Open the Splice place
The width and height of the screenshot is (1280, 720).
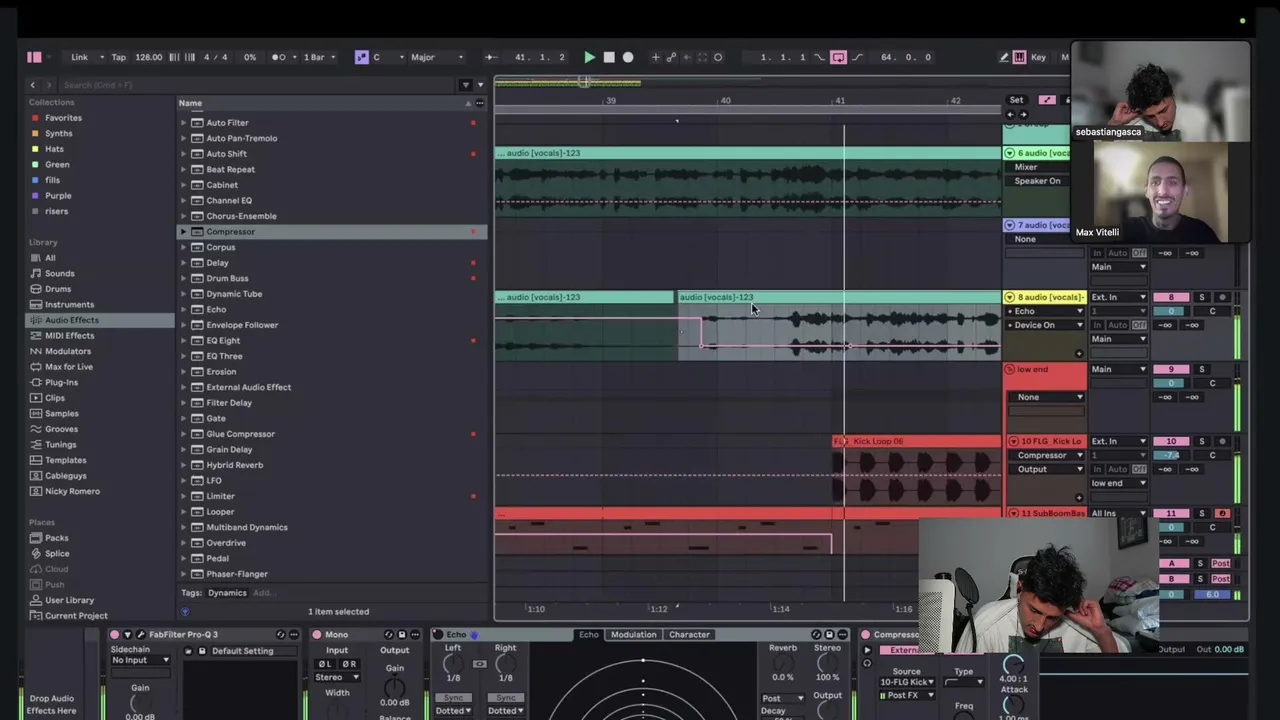coord(57,554)
